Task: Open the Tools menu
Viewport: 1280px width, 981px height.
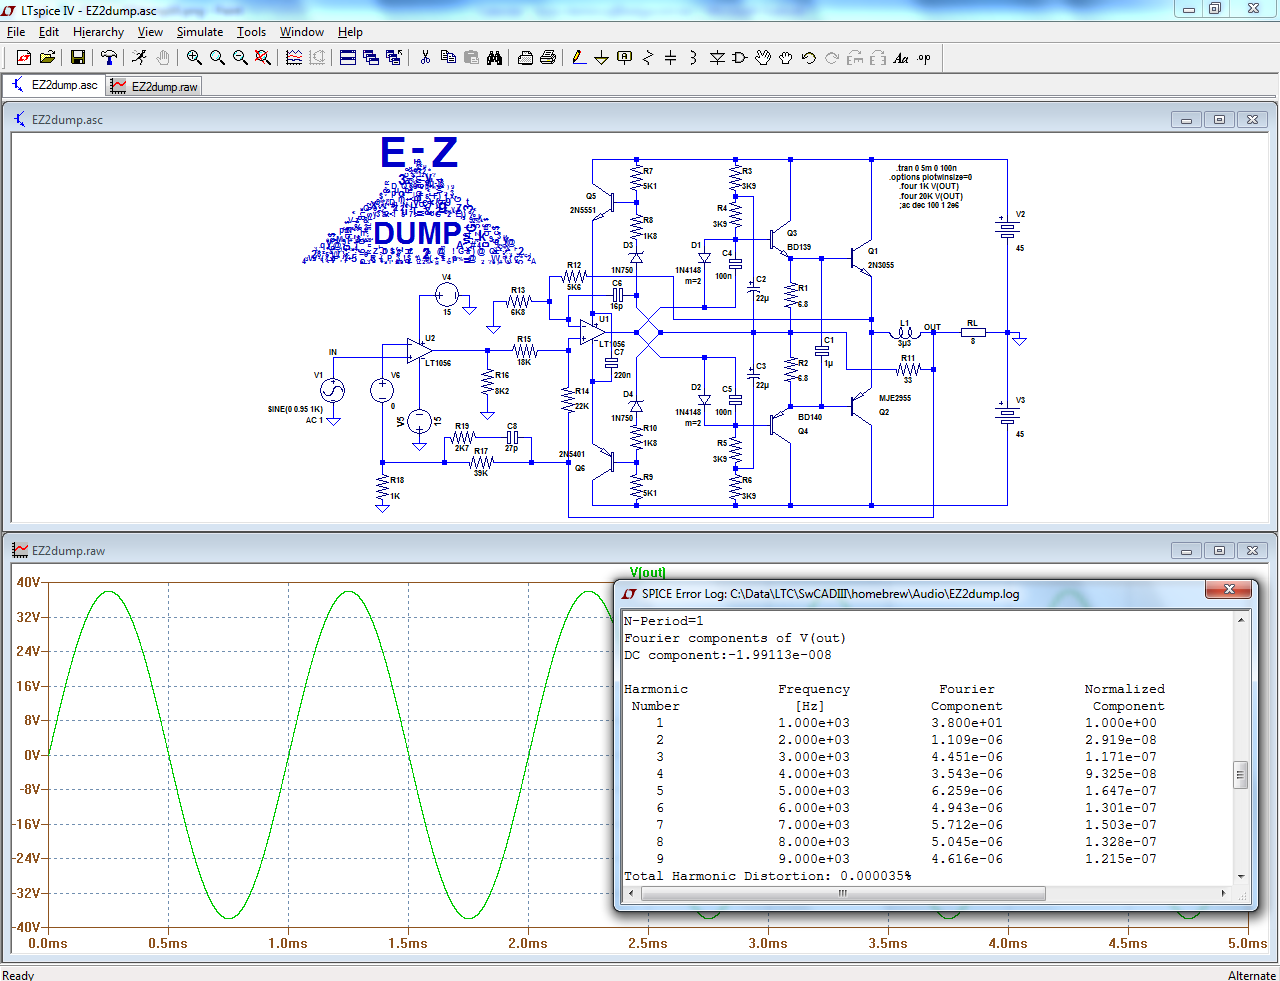Action: pyautogui.click(x=251, y=32)
